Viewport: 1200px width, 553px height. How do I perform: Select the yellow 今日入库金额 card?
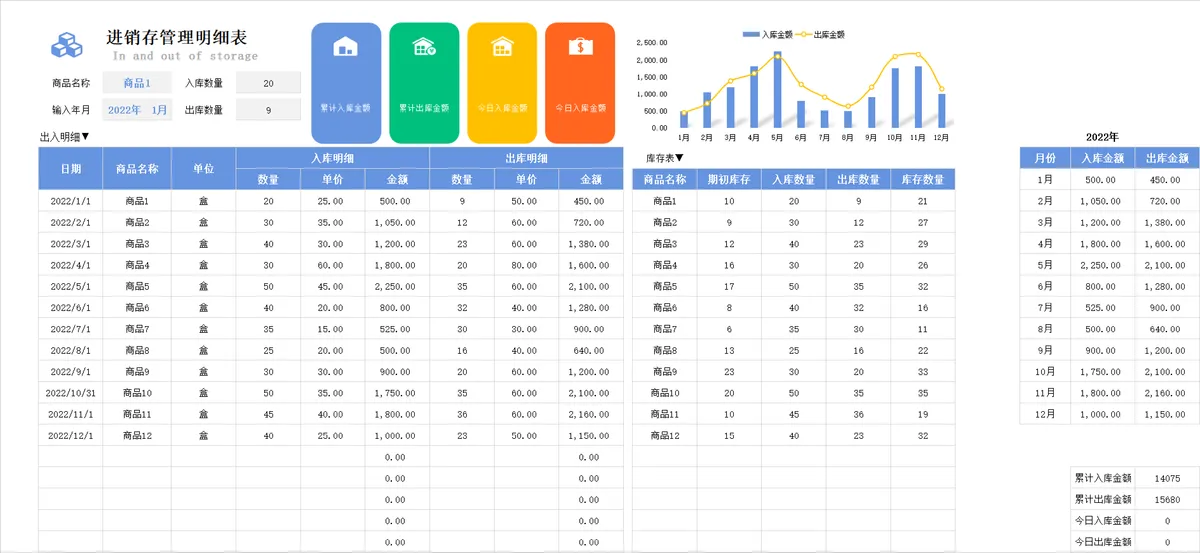502,83
